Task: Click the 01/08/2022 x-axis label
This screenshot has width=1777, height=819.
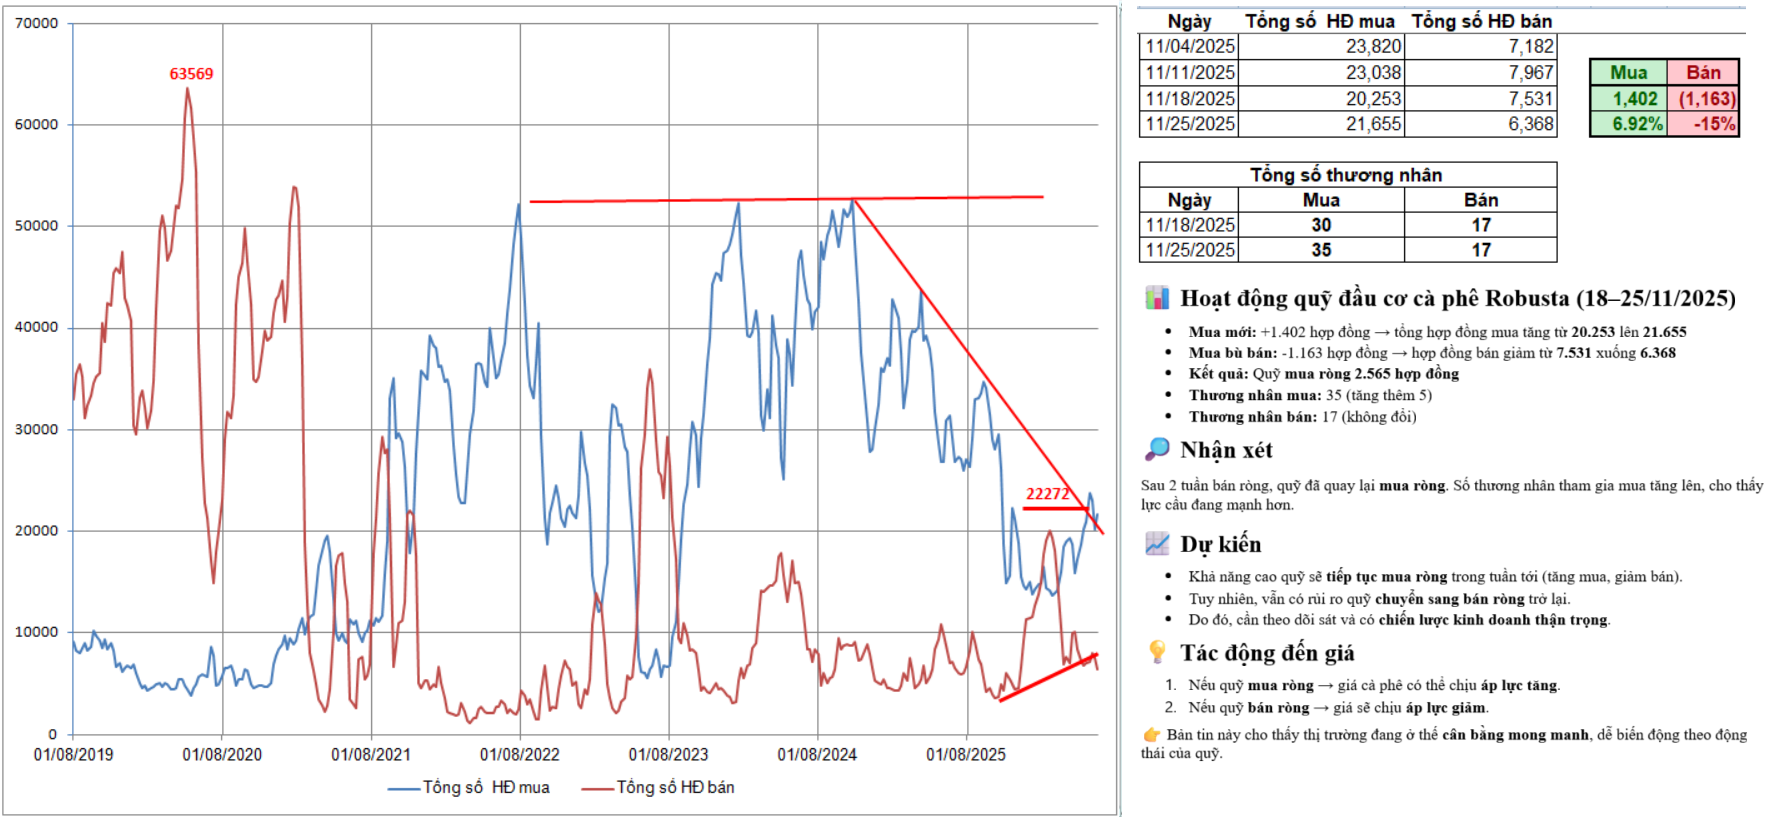Action: tap(519, 755)
